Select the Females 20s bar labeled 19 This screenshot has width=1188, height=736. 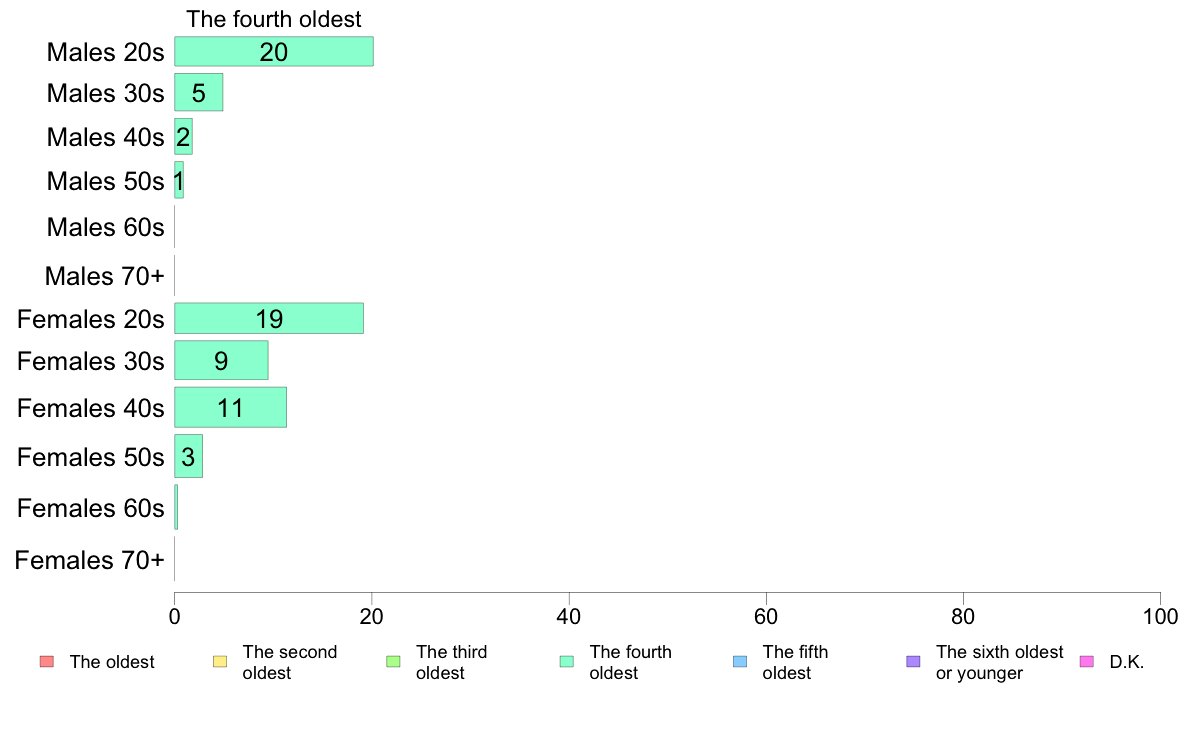pos(269,318)
